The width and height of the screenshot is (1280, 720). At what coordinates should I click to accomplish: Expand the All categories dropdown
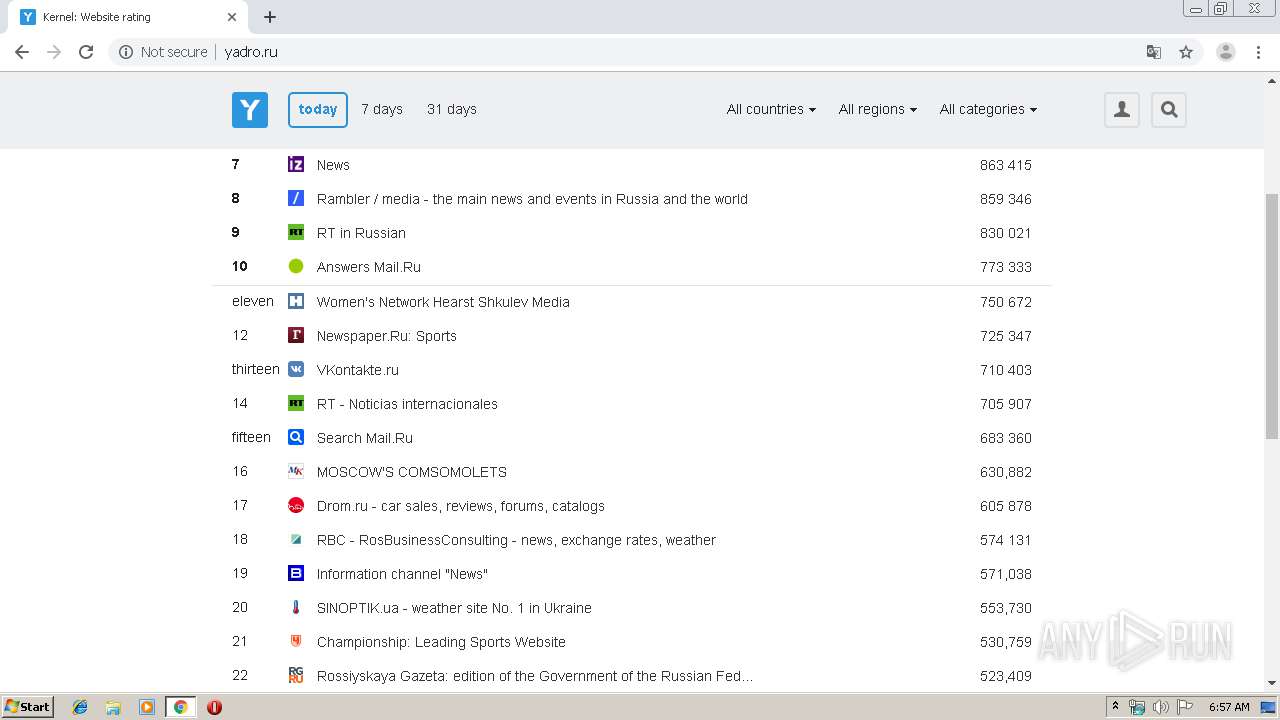(988, 109)
